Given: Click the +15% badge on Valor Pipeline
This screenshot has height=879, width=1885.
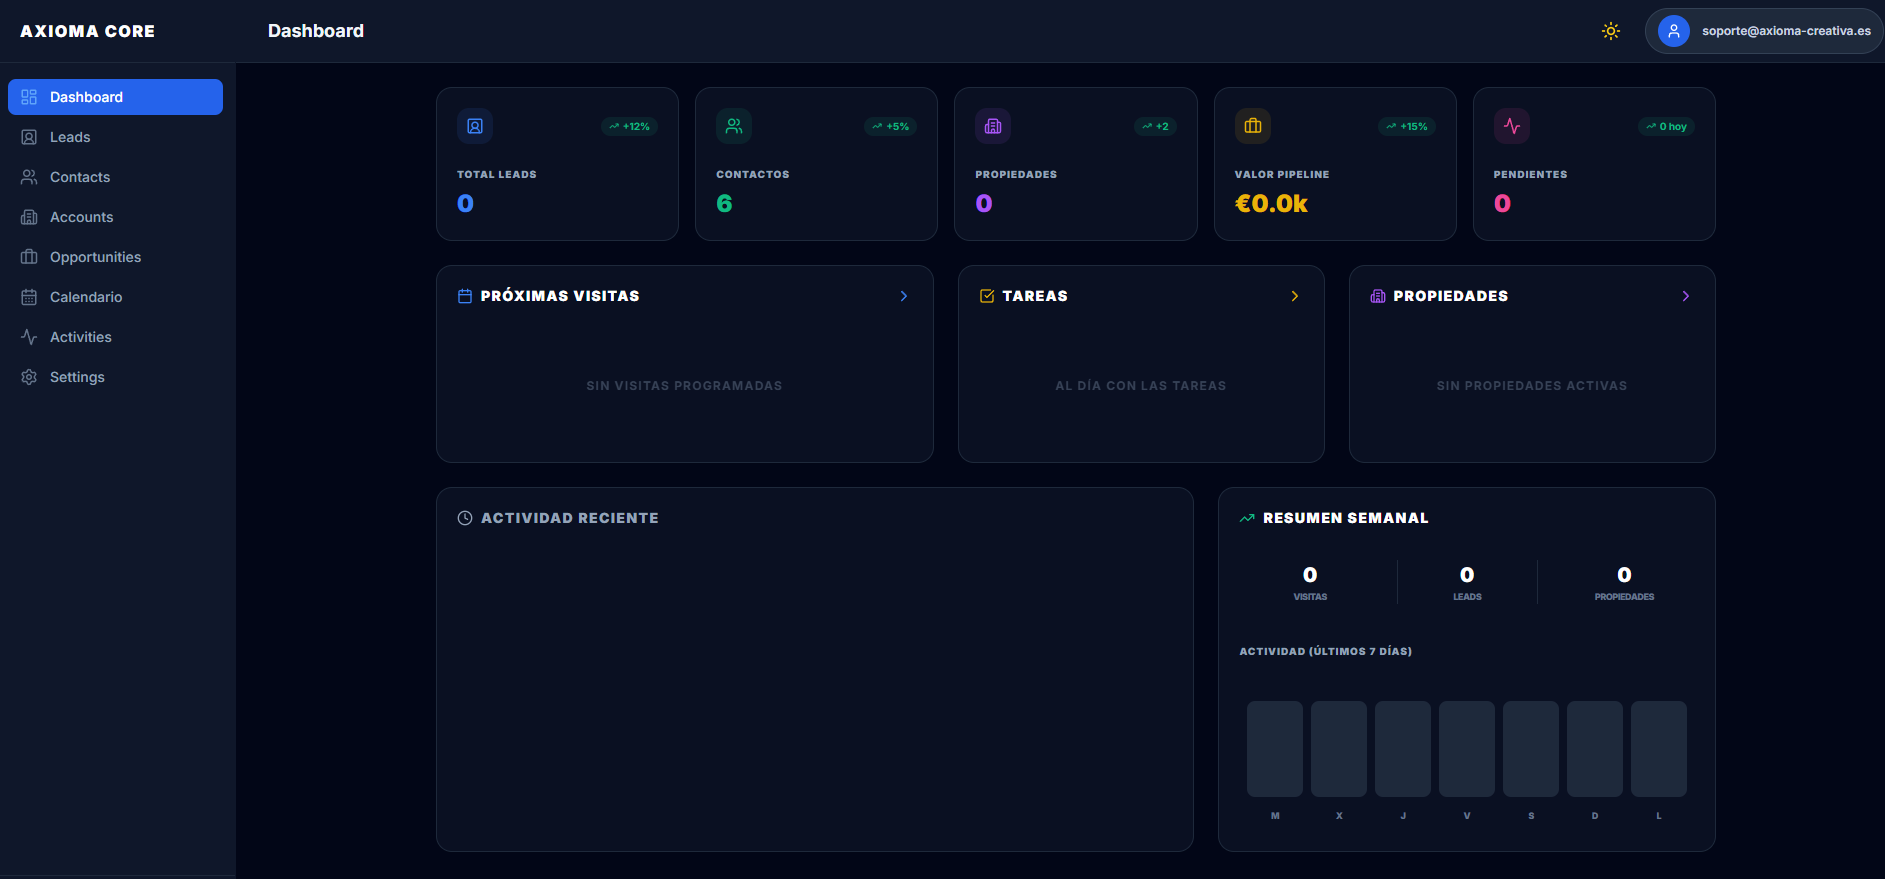Looking at the screenshot, I should (1407, 126).
